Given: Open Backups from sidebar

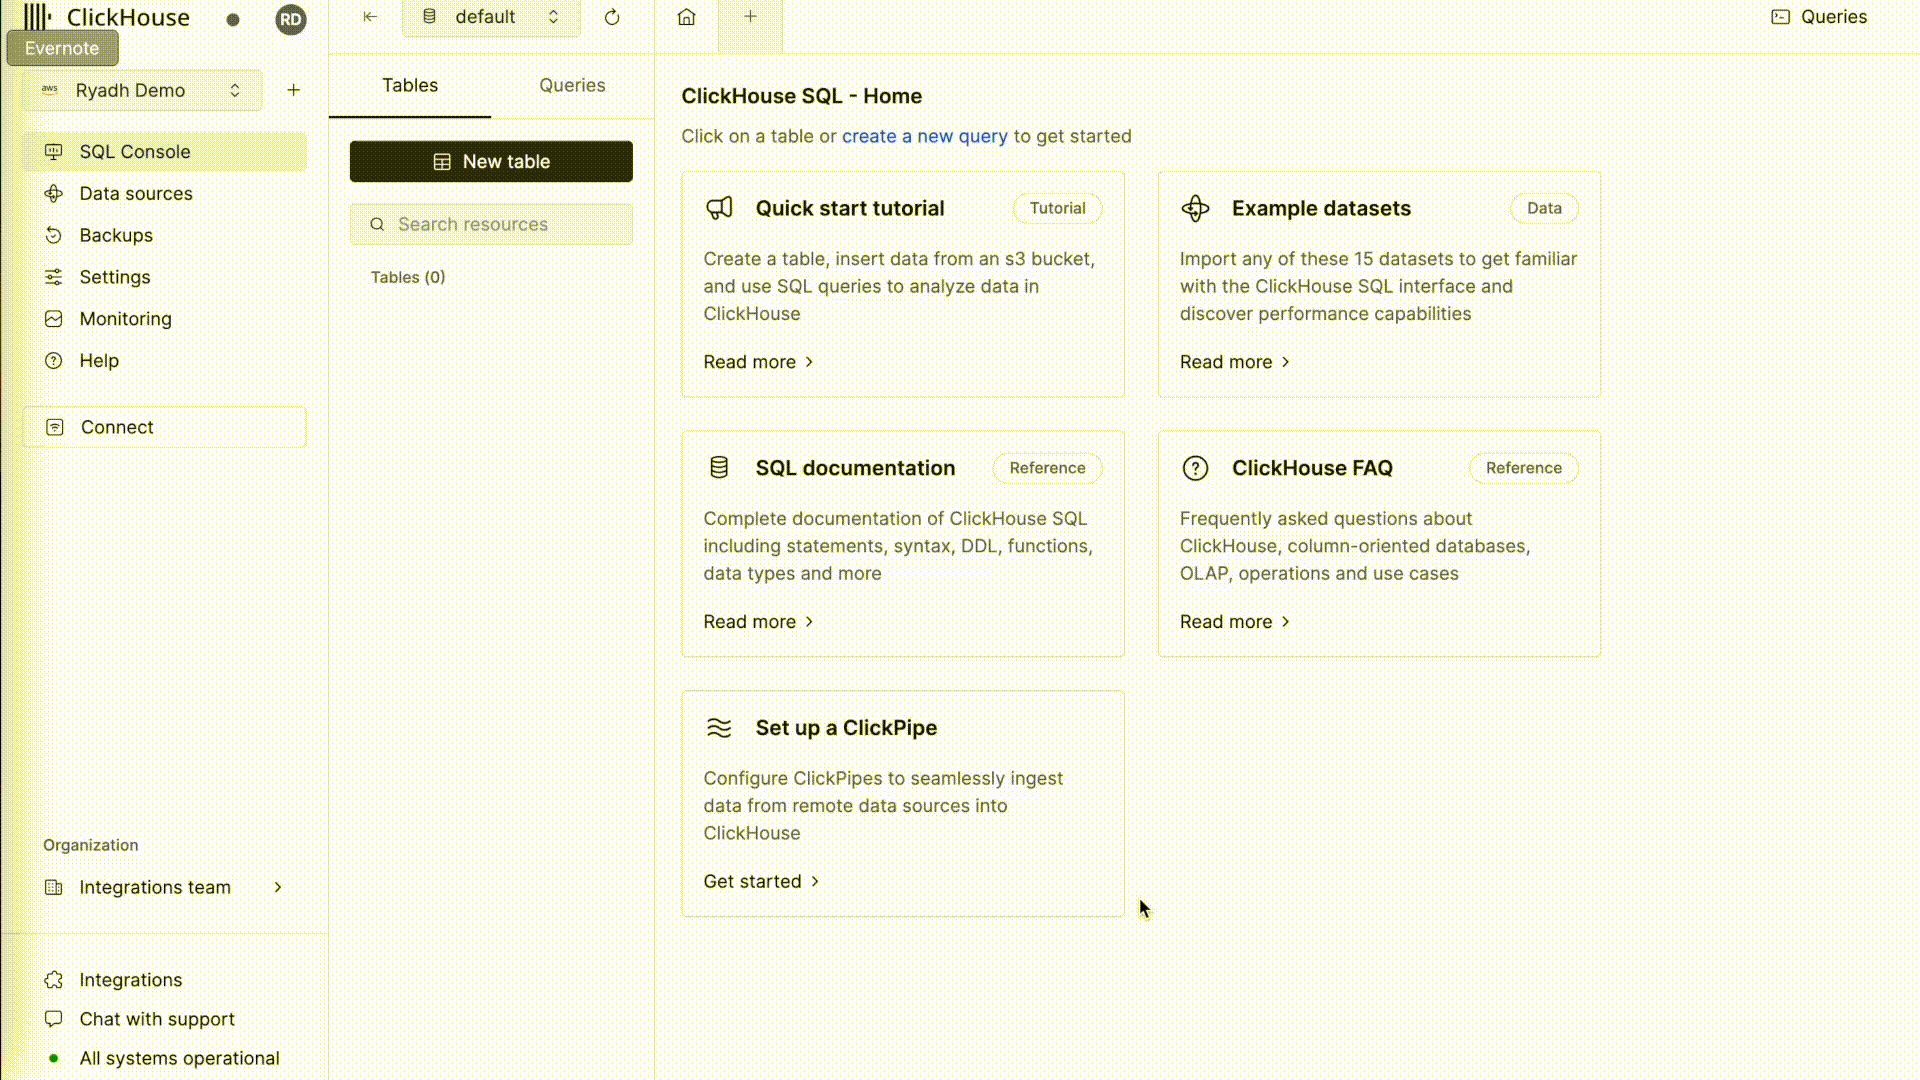Looking at the screenshot, I should point(116,235).
